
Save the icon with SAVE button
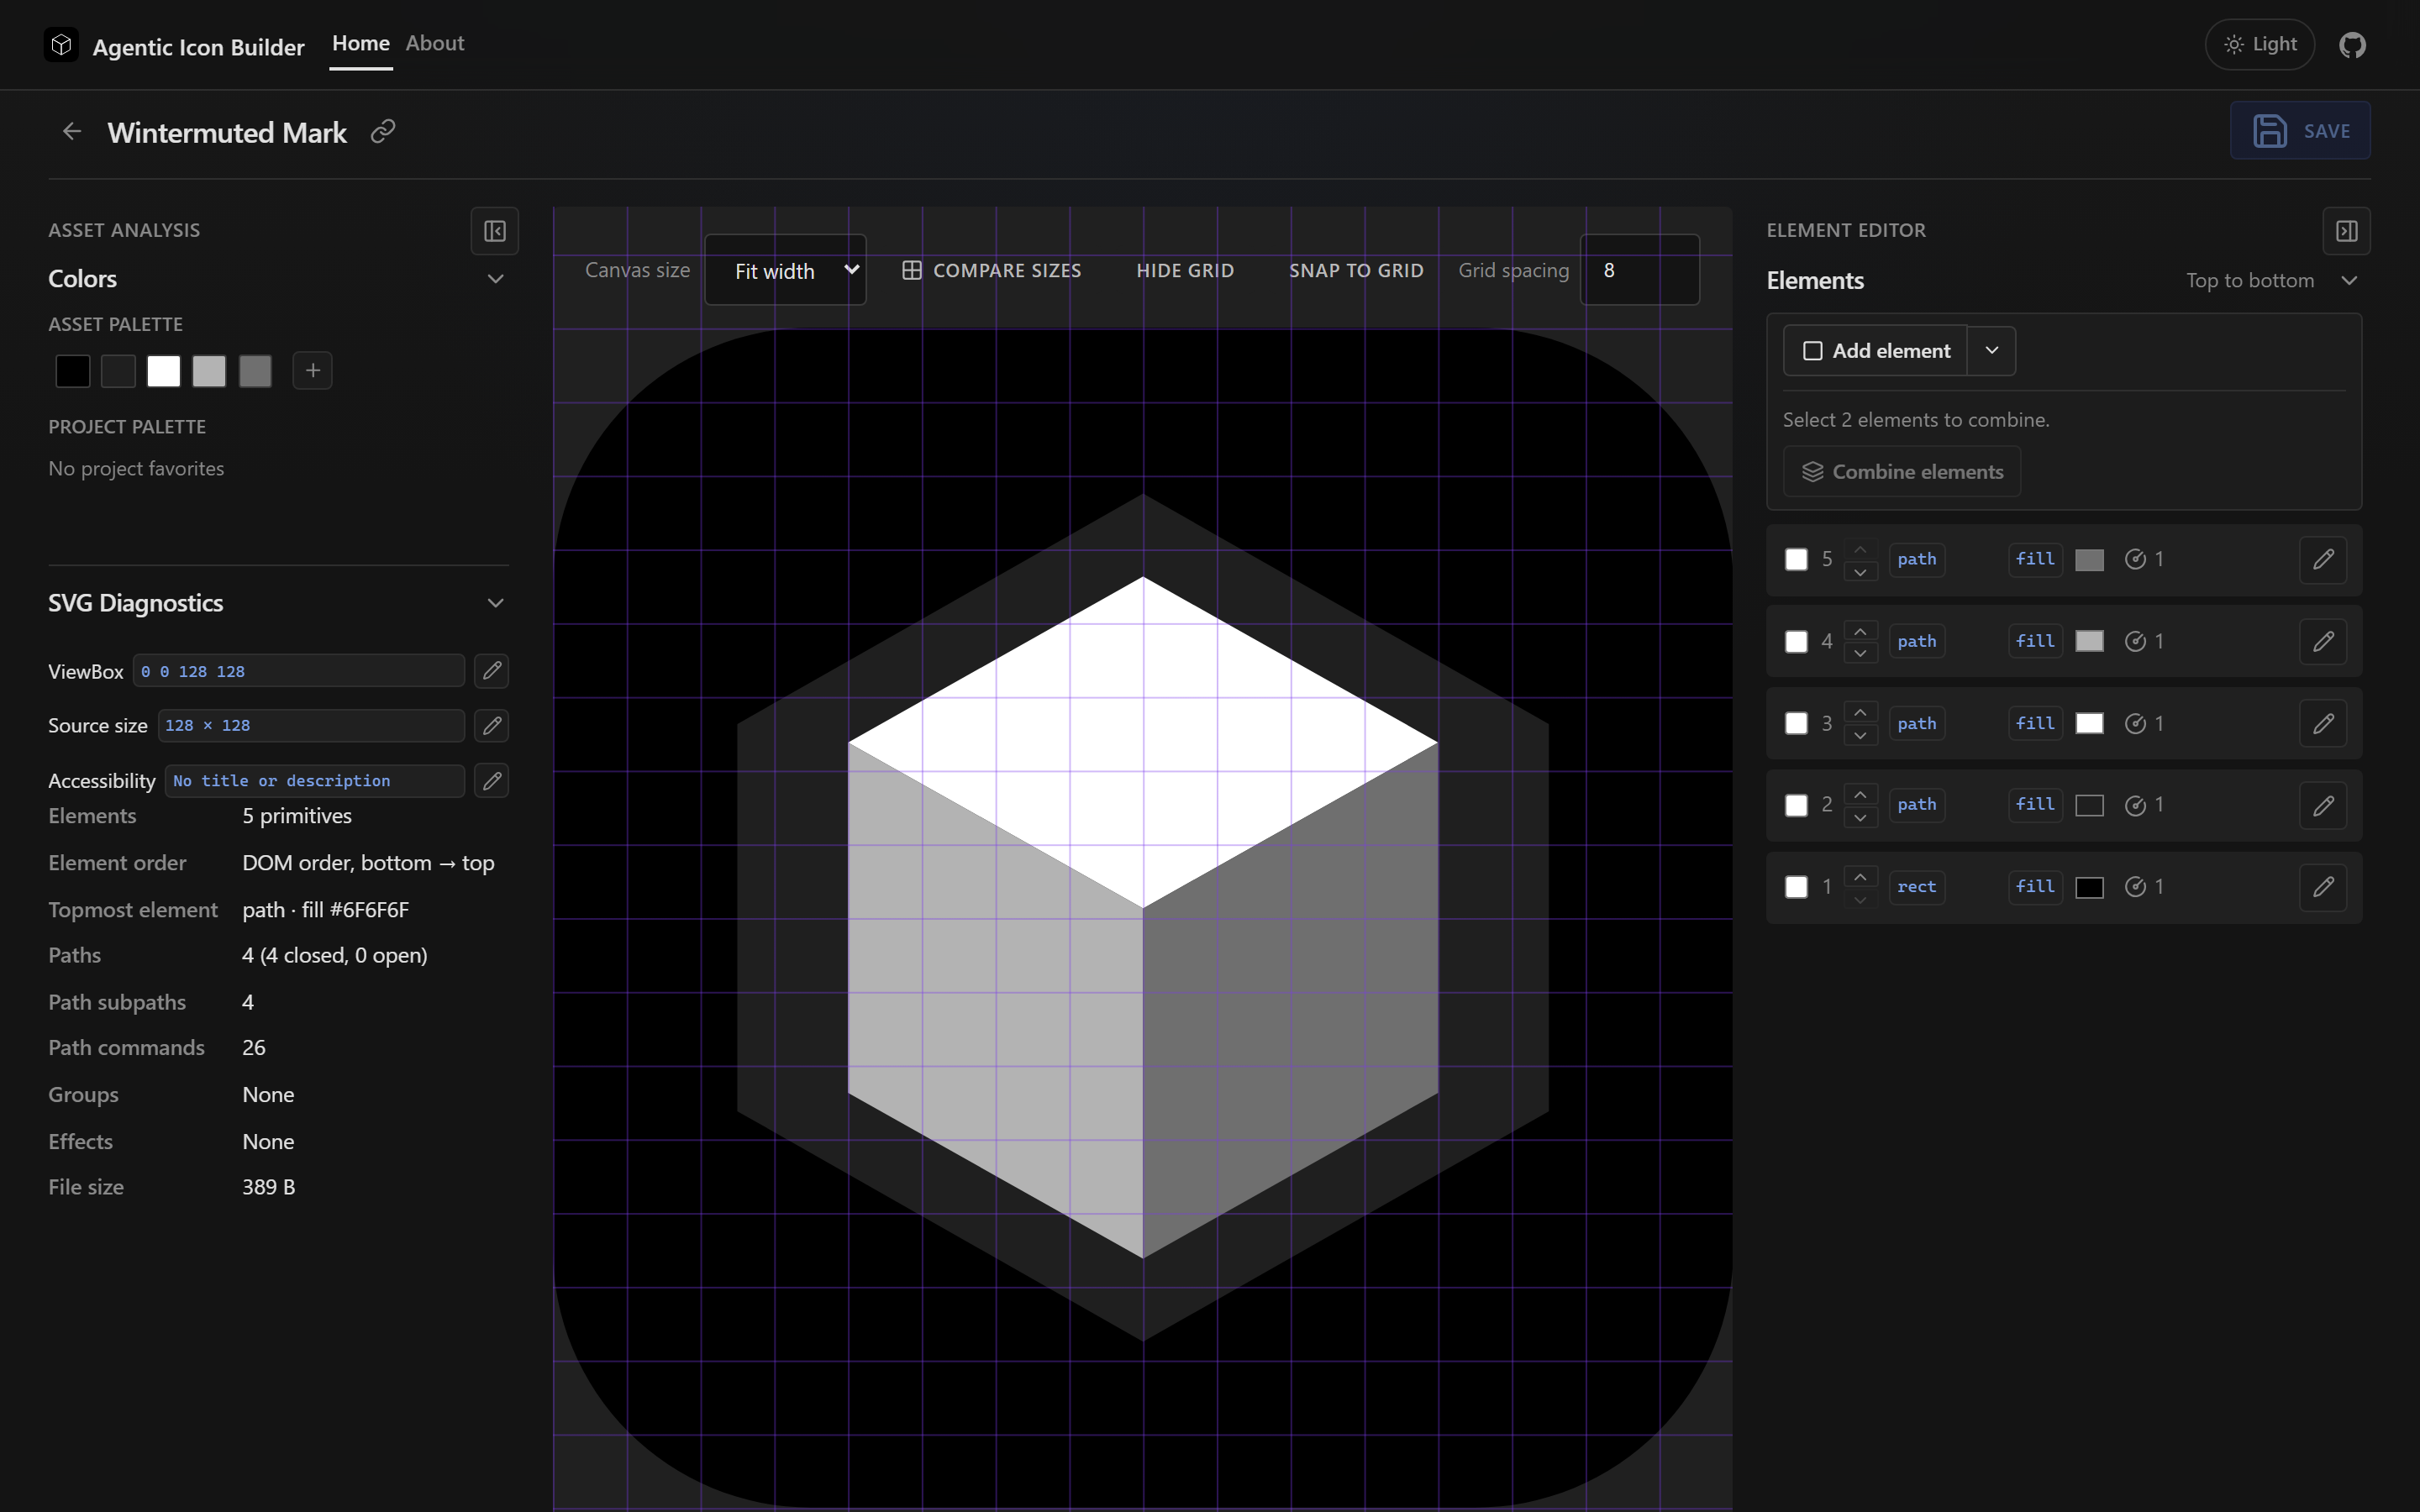[x=2300, y=131]
